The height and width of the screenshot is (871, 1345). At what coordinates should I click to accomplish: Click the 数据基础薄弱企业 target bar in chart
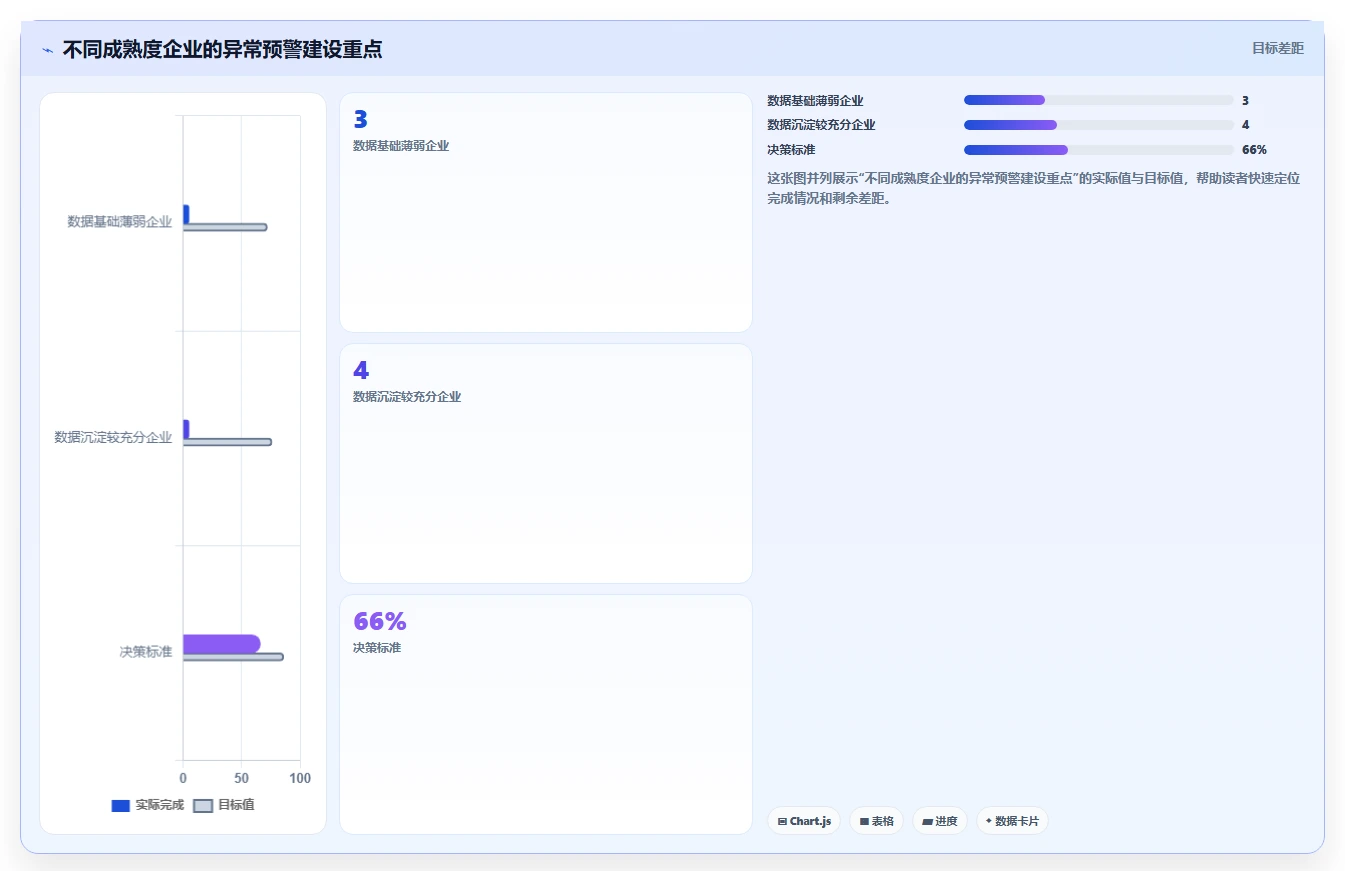pyautogui.click(x=225, y=227)
